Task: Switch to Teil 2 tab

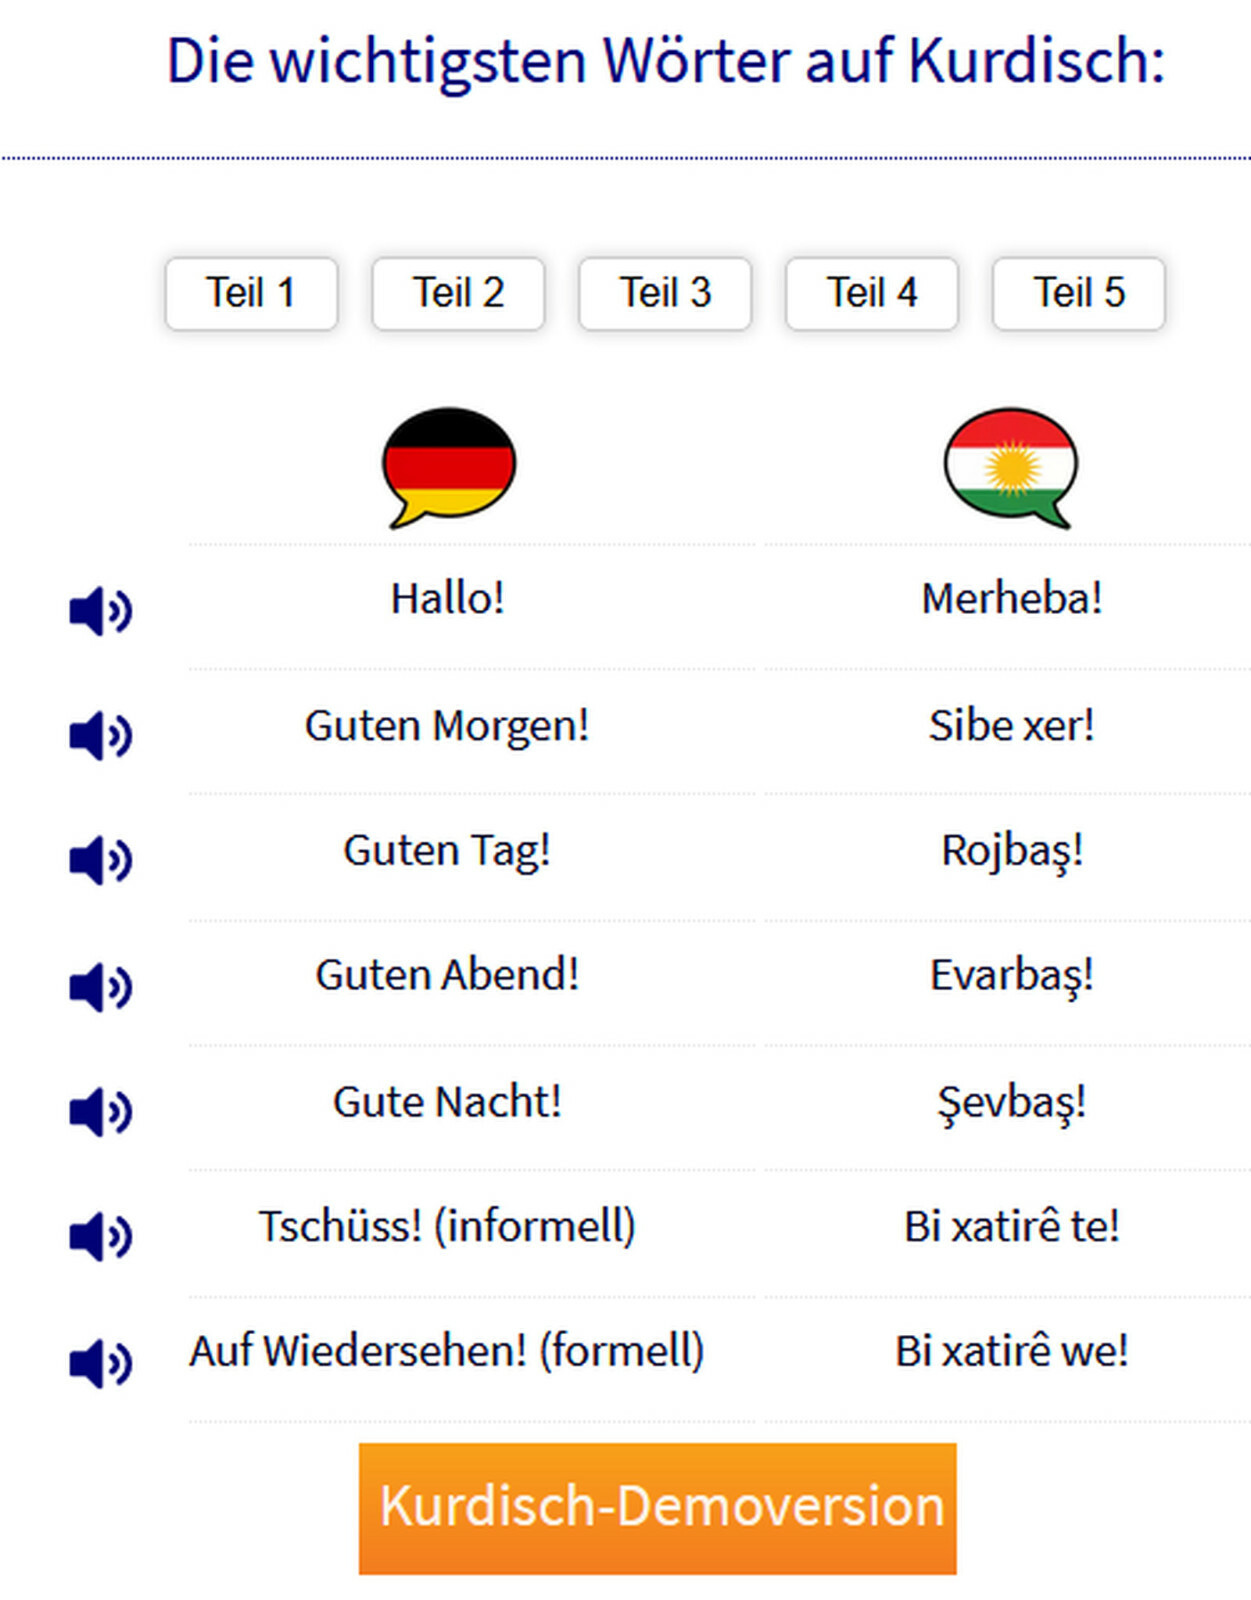Action: coord(458,294)
